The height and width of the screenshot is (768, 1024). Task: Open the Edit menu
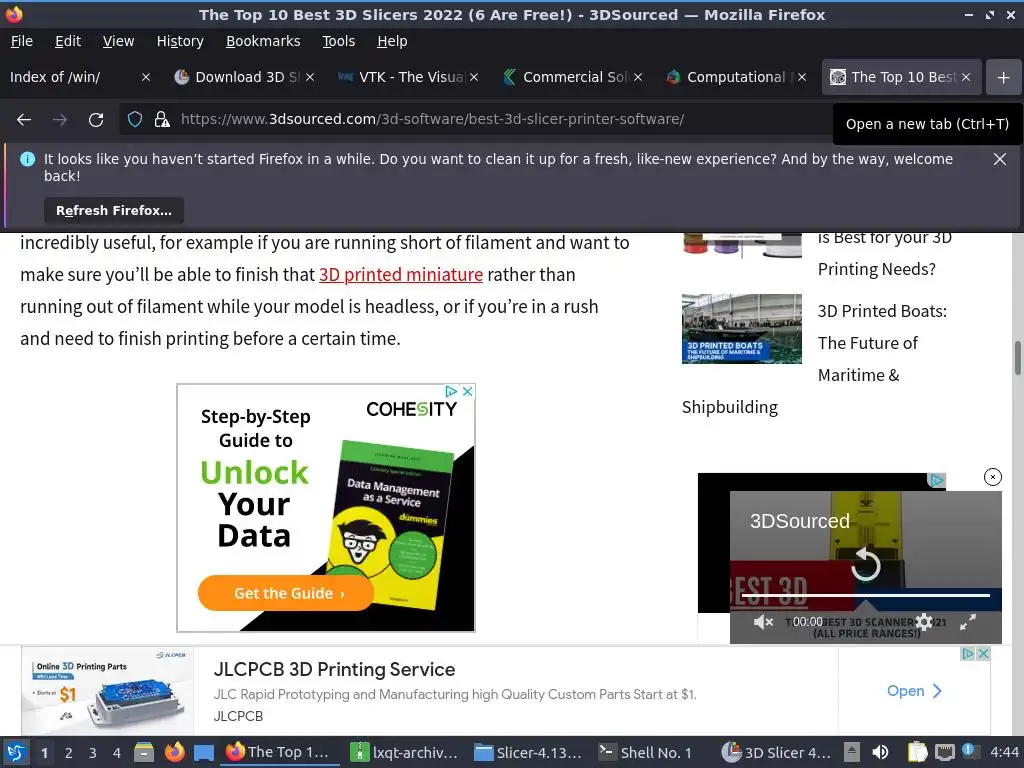tap(68, 41)
